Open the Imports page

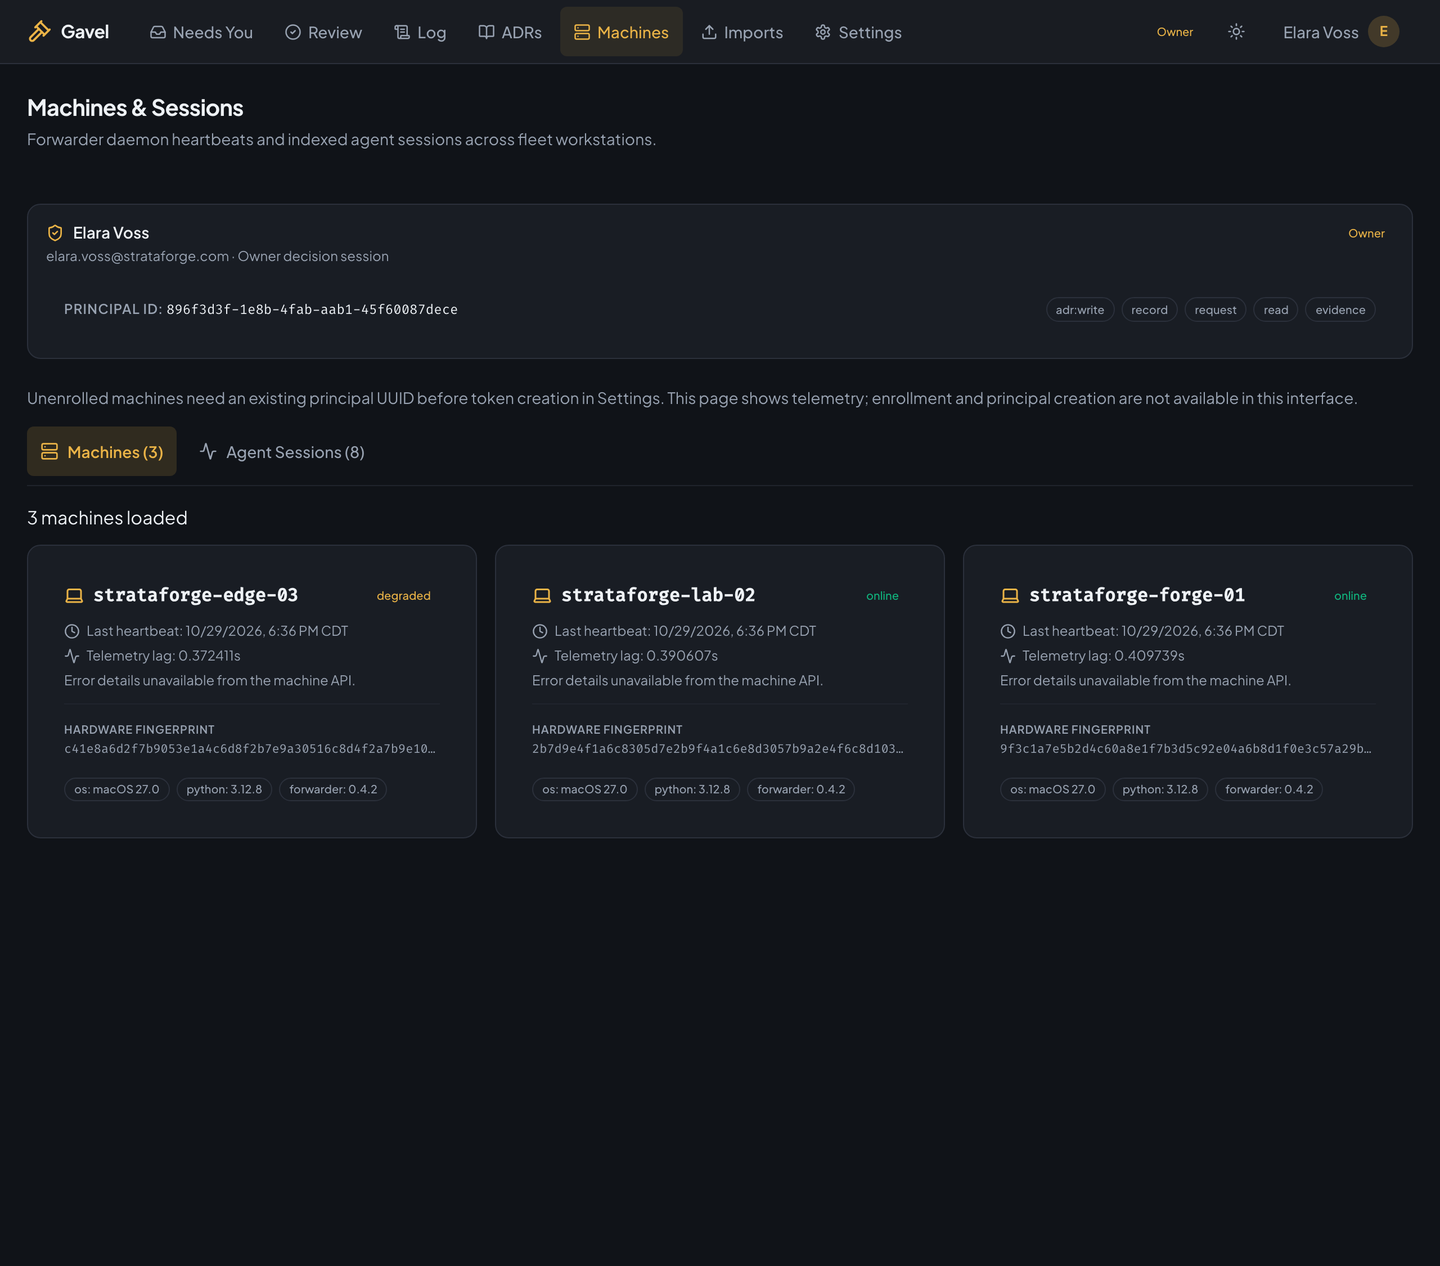[742, 32]
